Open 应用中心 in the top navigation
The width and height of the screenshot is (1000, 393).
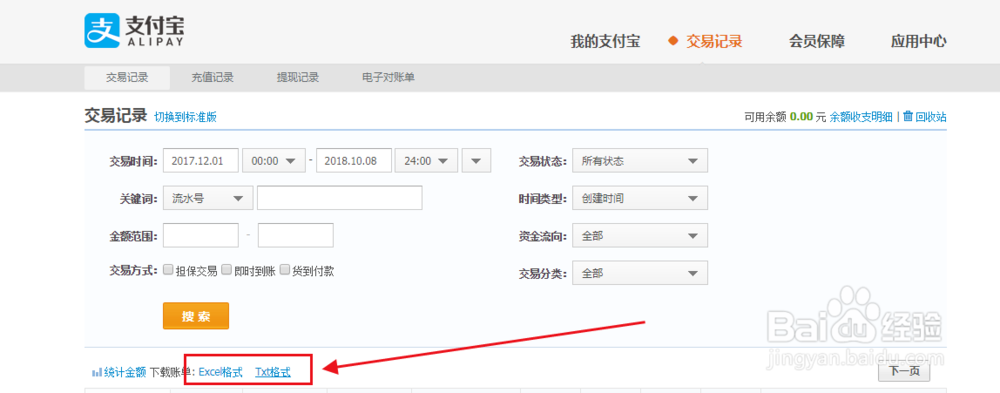(918, 42)
